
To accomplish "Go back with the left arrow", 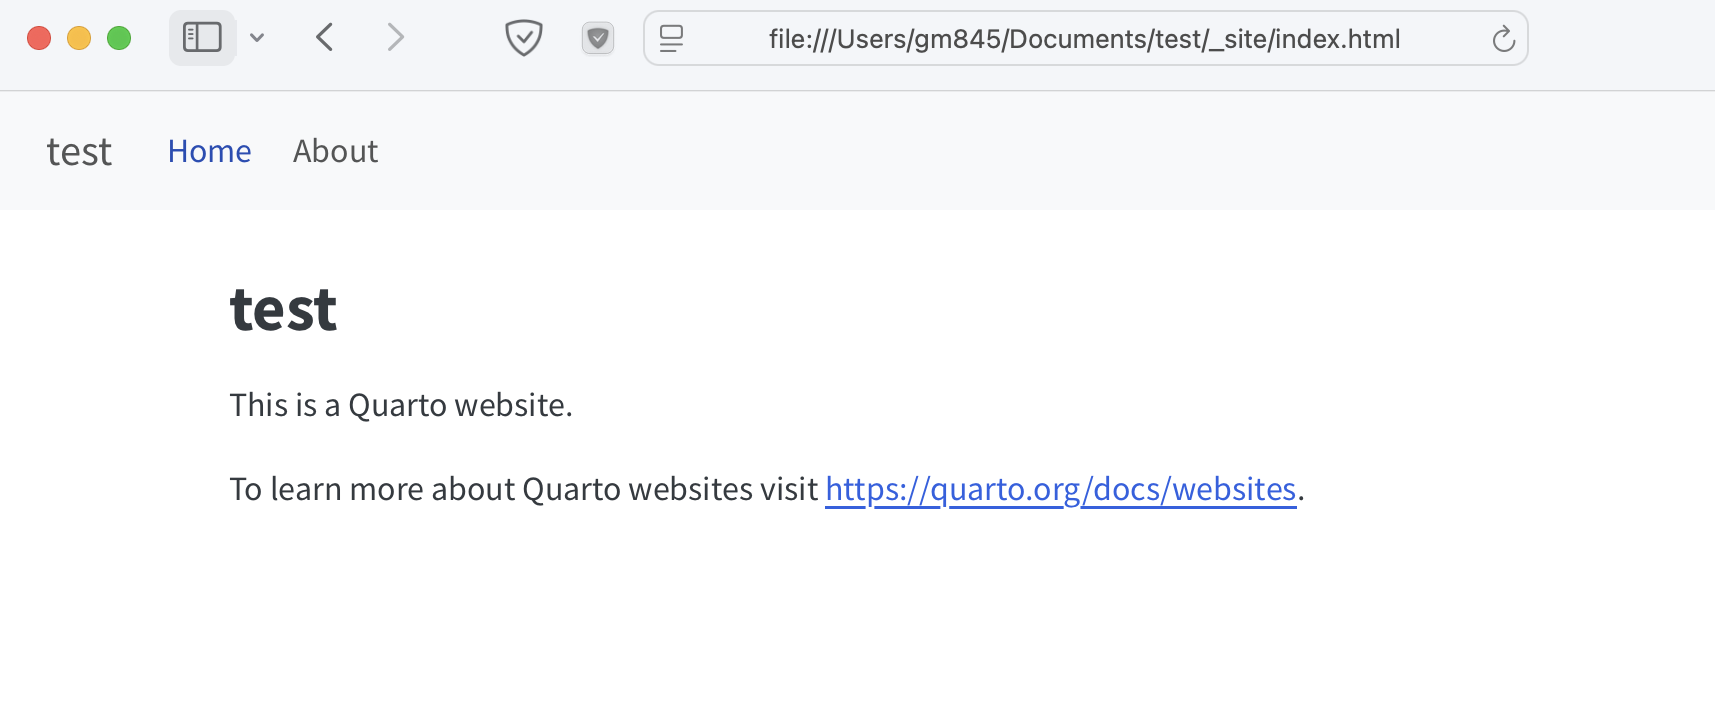I will 324,38.
